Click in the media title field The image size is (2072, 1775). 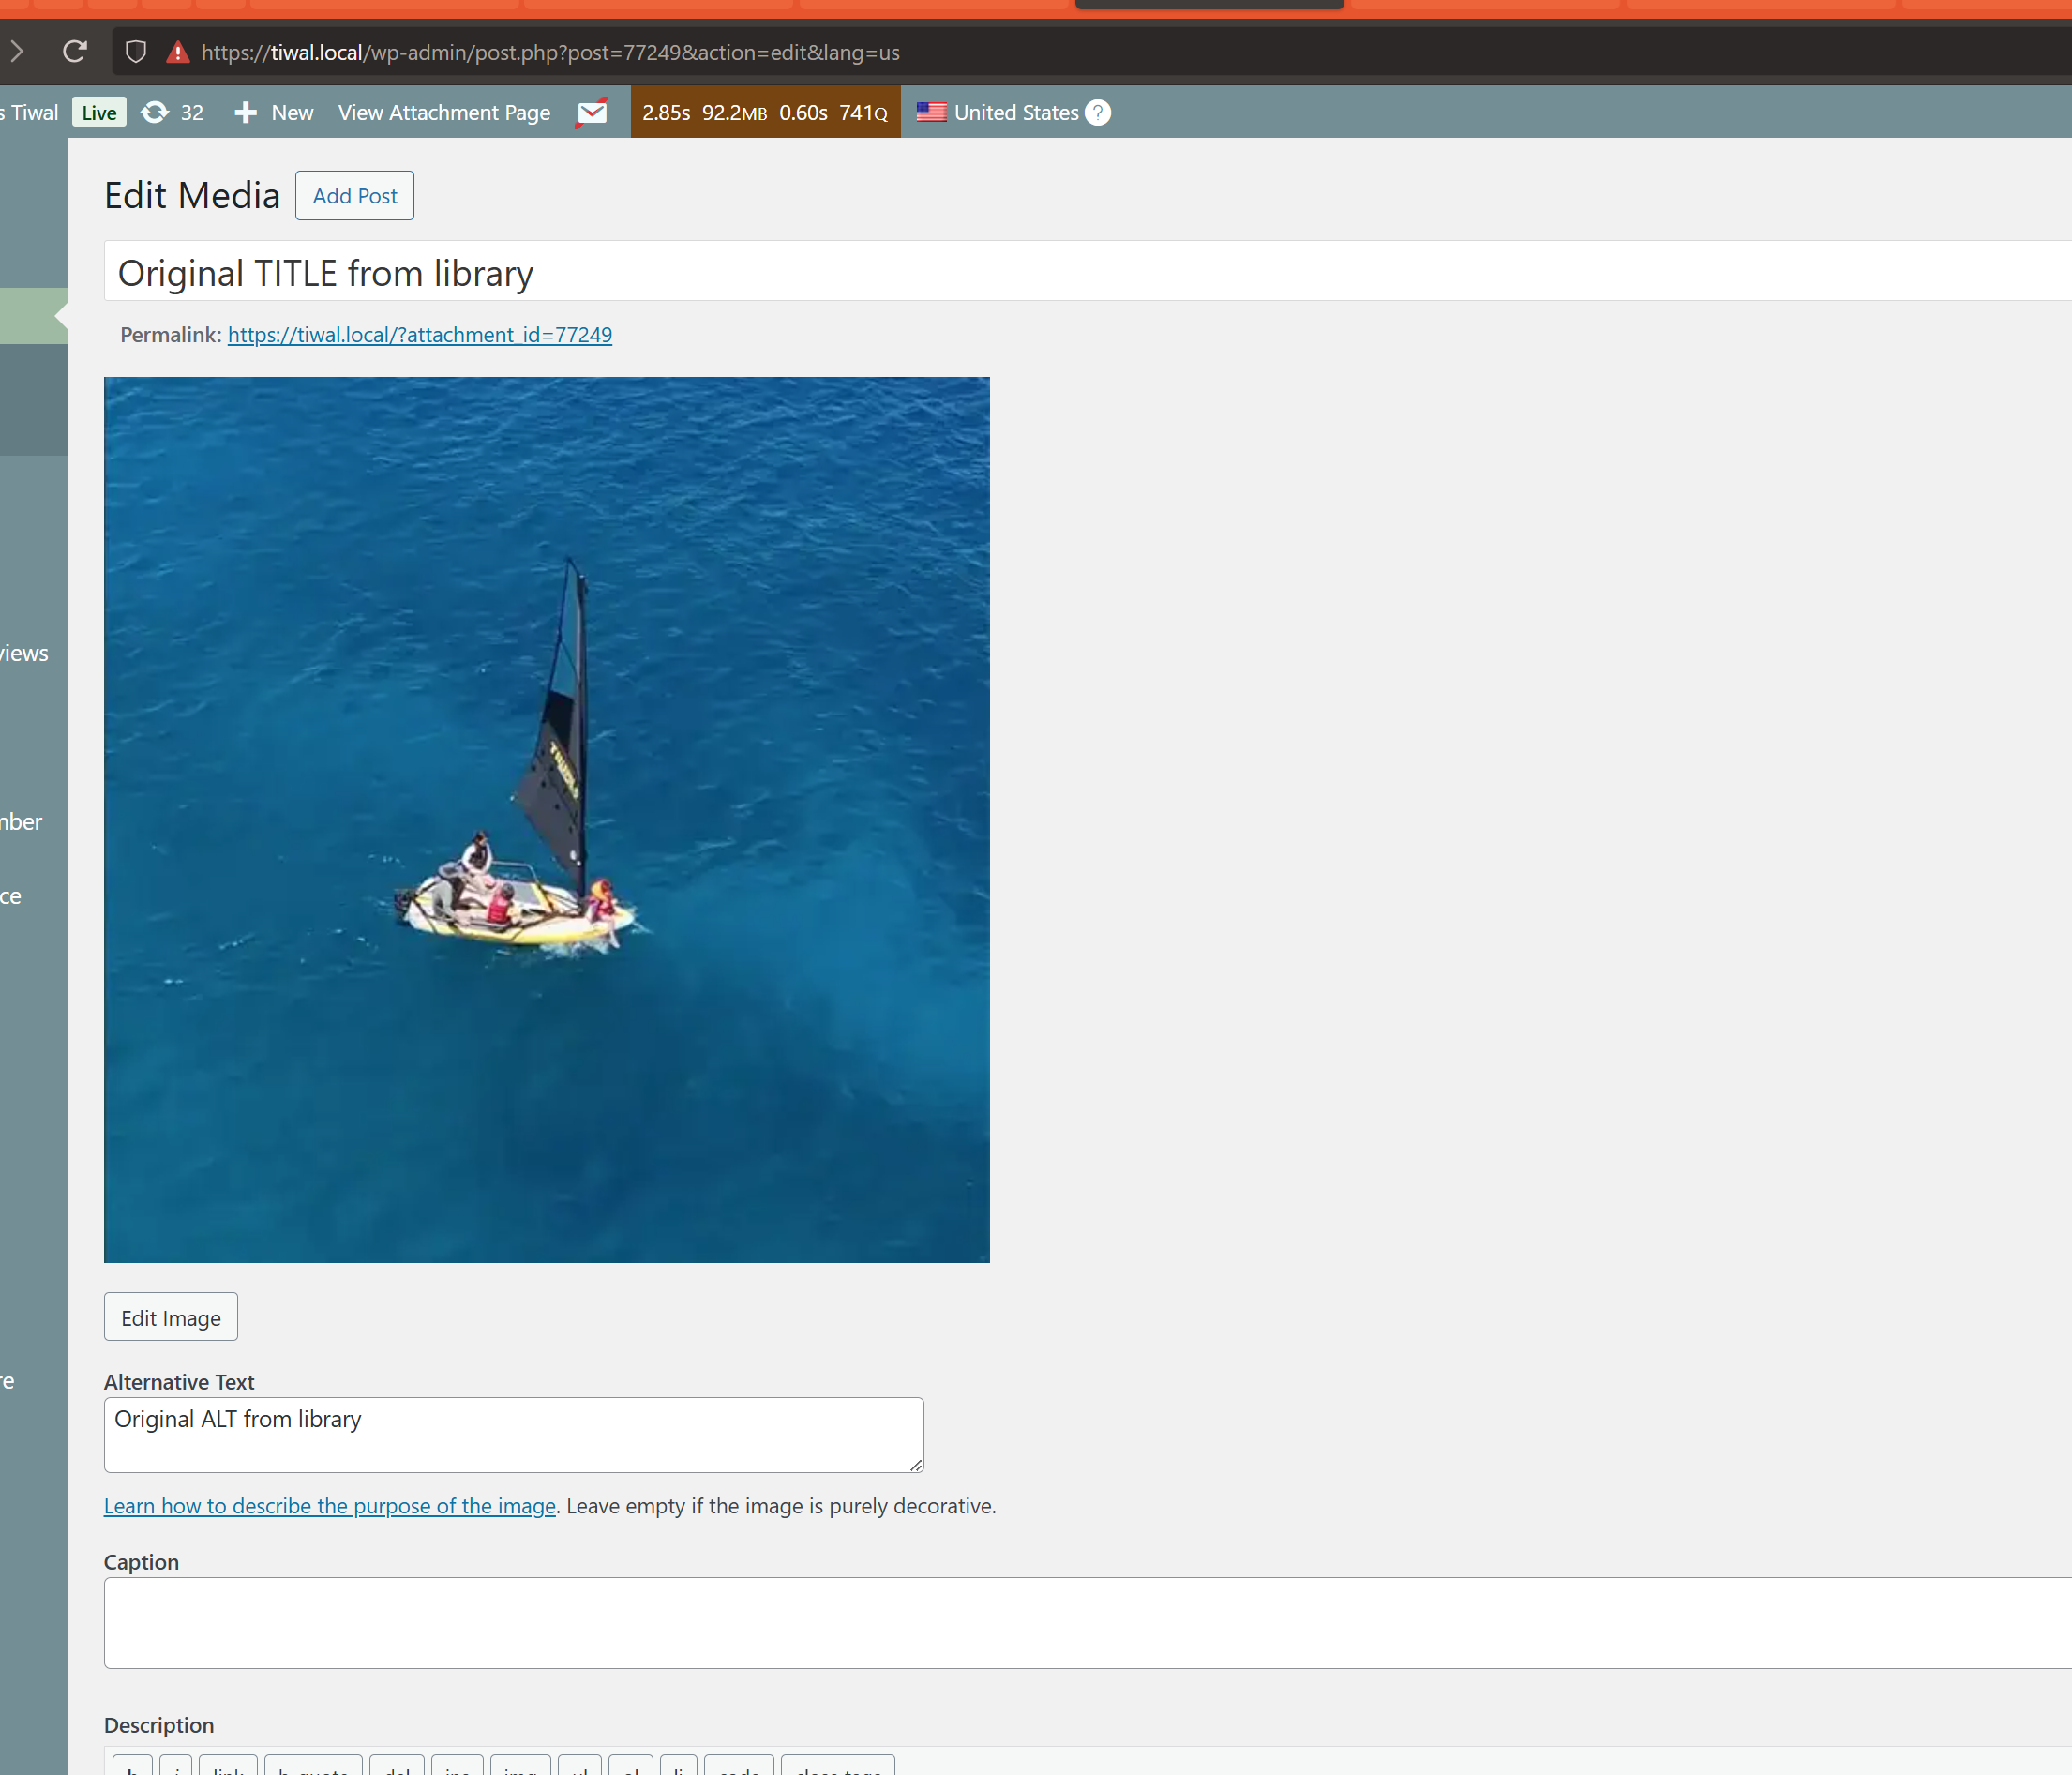coord(1000,273)
